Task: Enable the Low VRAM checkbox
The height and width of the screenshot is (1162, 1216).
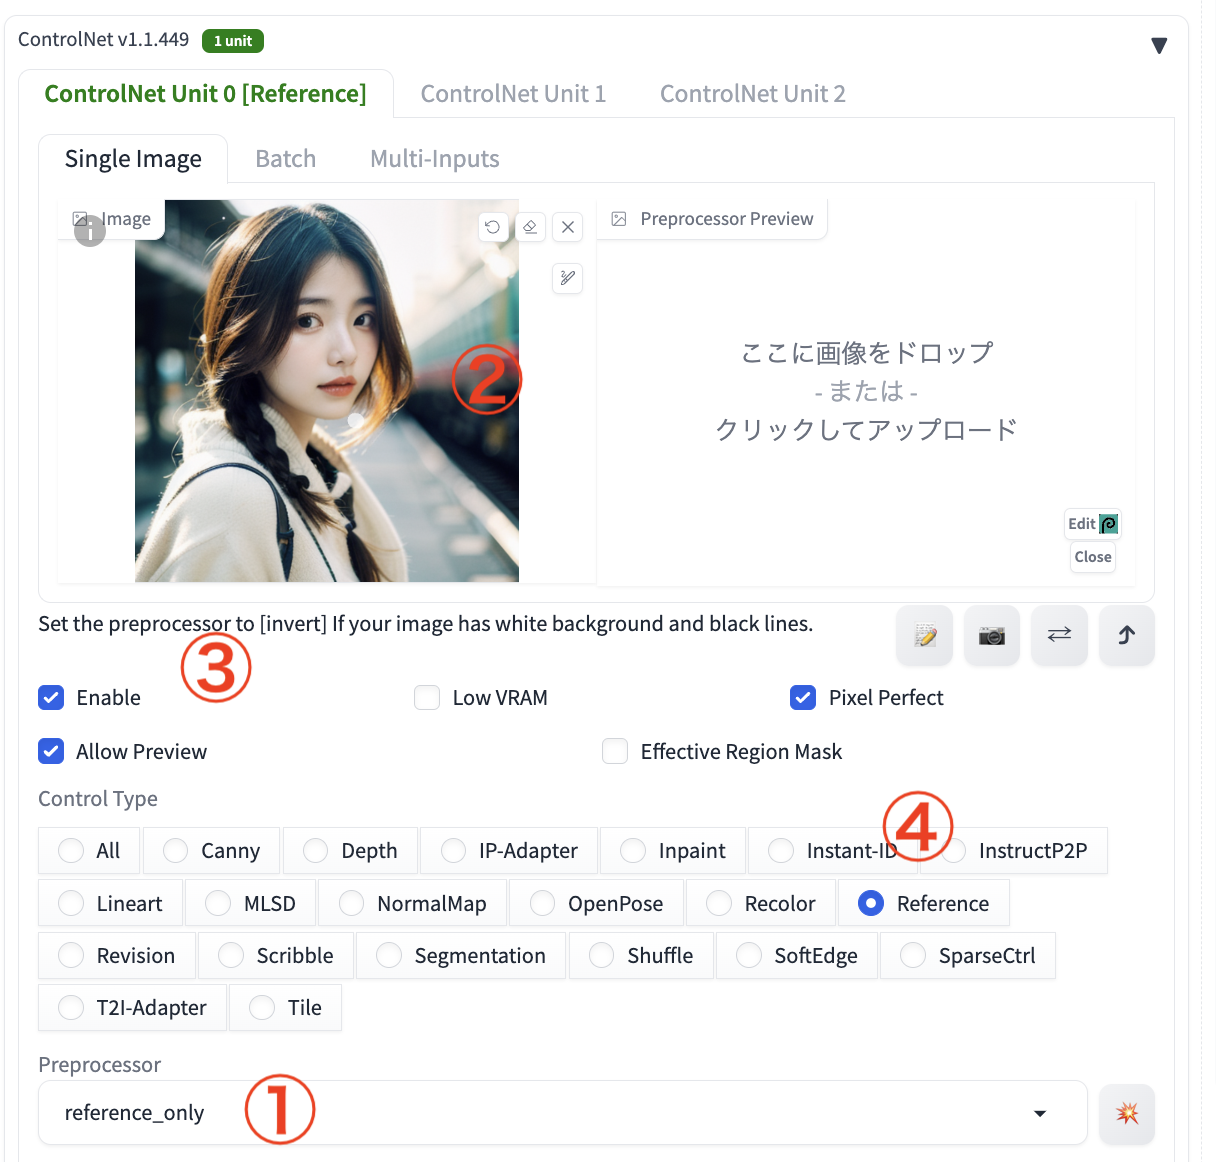Action: click(427, 697)
